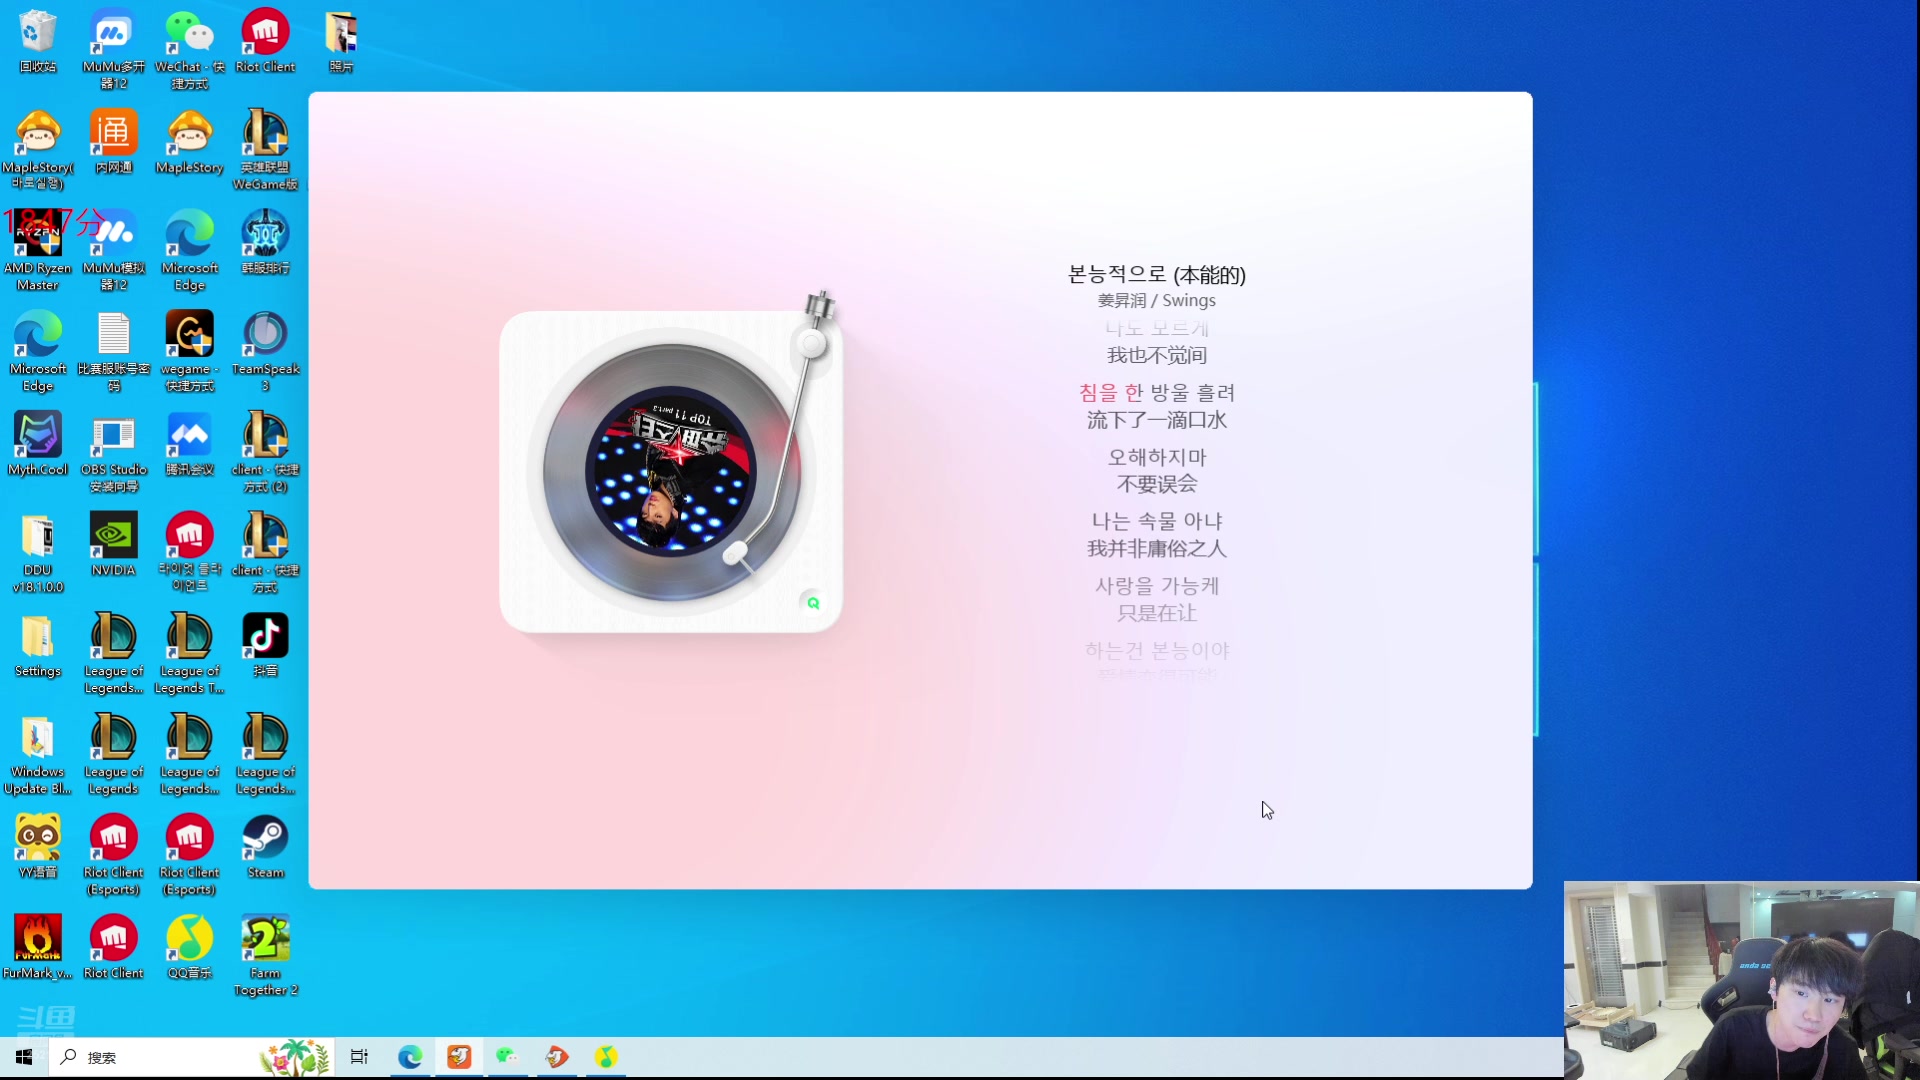
Task: Open the Settings folder icon
Action: tap(37, 646)
